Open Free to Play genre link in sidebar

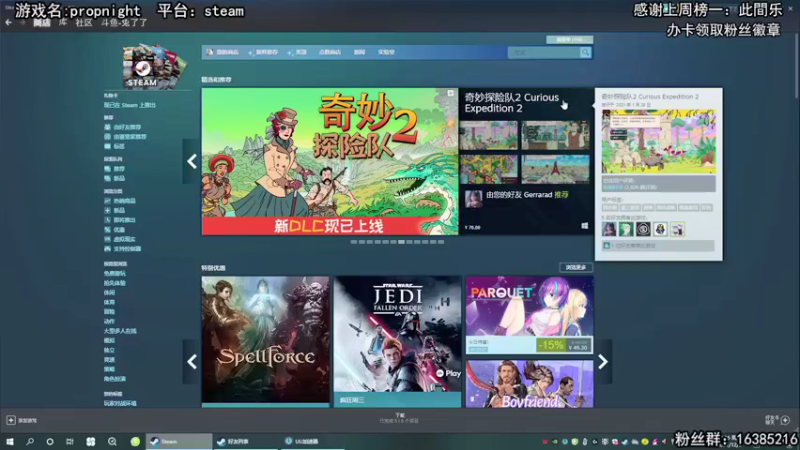114,273
